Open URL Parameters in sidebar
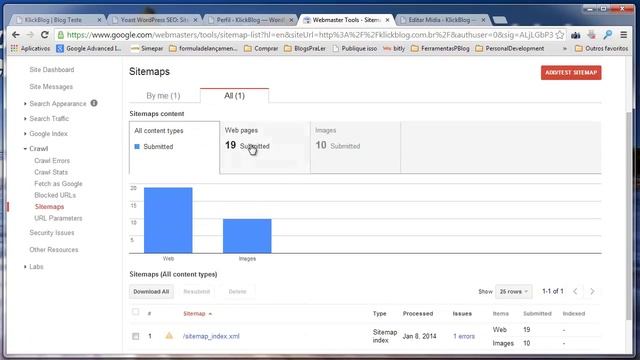This screenshot has height=360, width=640. 58,218
